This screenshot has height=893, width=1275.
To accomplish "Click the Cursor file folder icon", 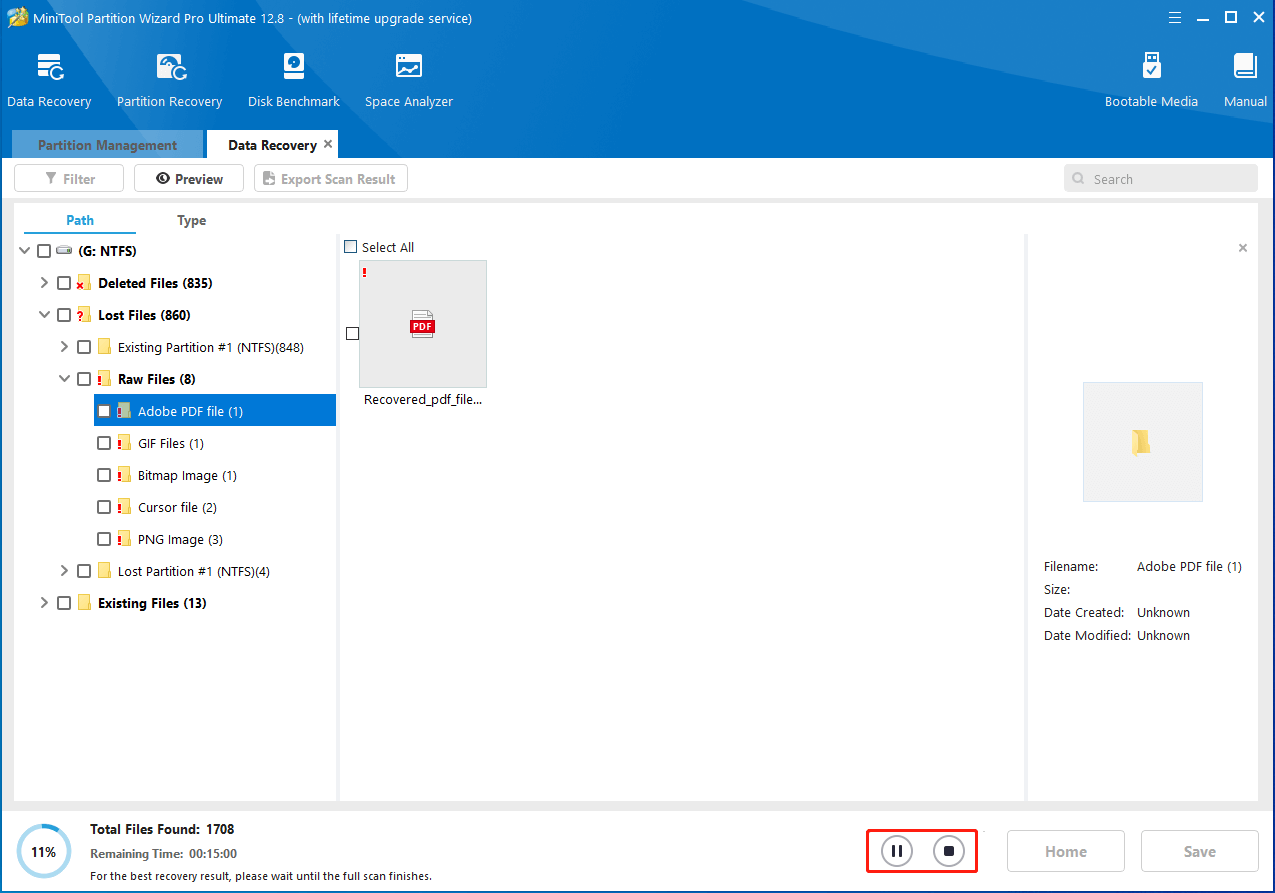I will [124, 507].
